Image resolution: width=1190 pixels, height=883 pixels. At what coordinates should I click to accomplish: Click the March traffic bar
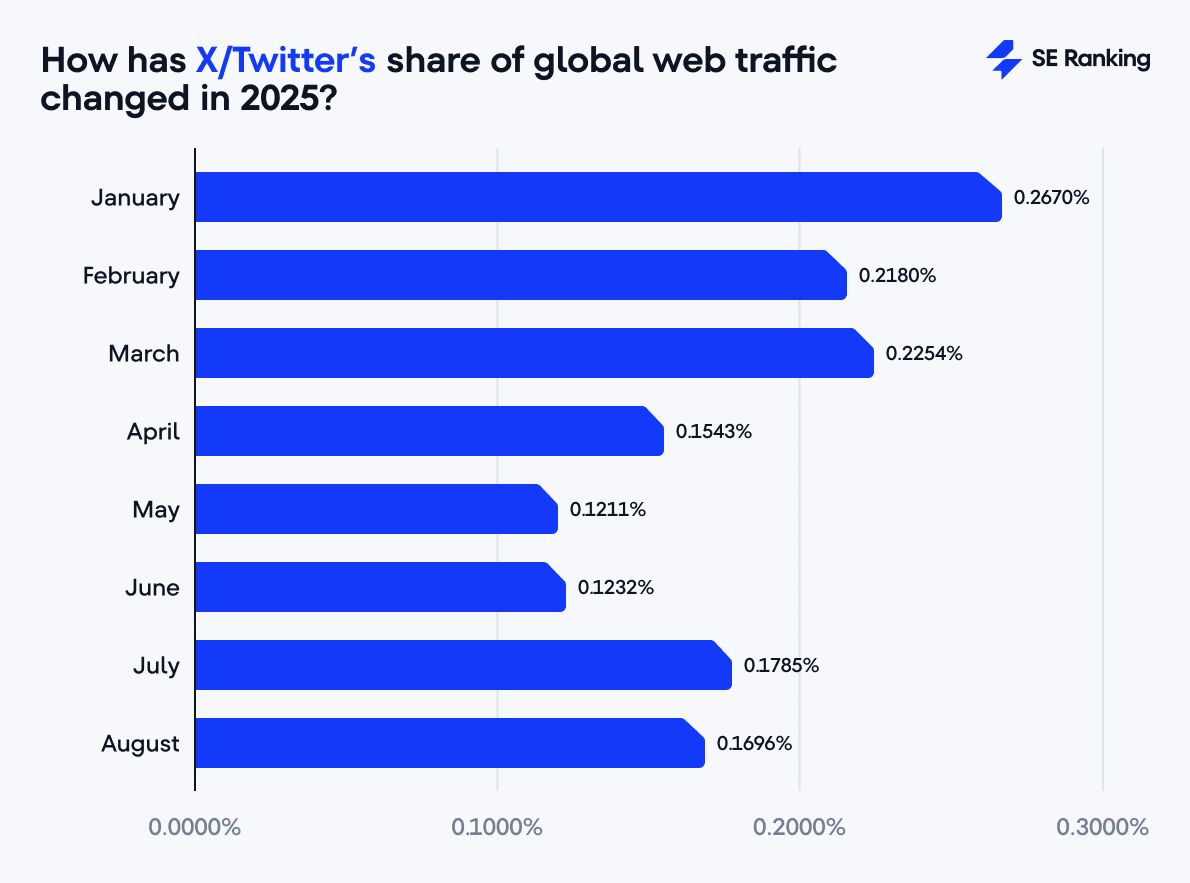coord(534,353)
